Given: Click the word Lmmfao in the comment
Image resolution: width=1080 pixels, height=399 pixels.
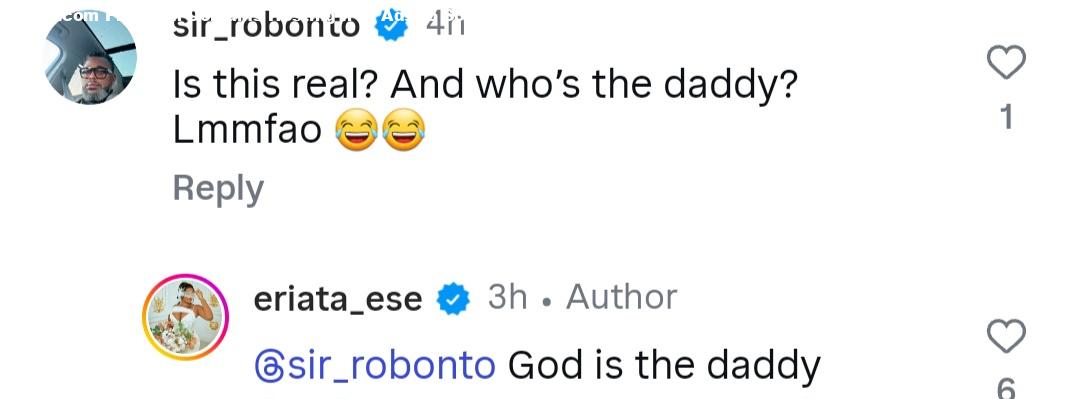Looking at the screenshot, I should (x=247, y=131).
